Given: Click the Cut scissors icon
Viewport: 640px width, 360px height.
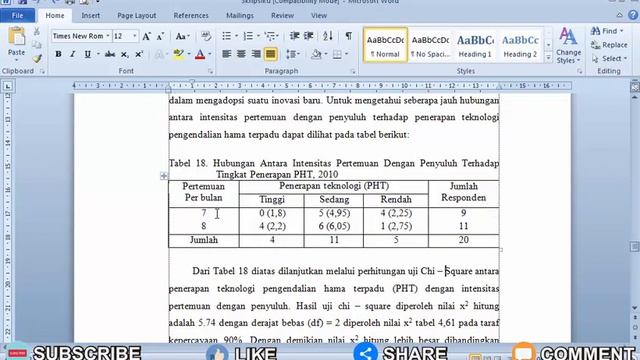Looking at the screenshot, I should tap(37, 31).
